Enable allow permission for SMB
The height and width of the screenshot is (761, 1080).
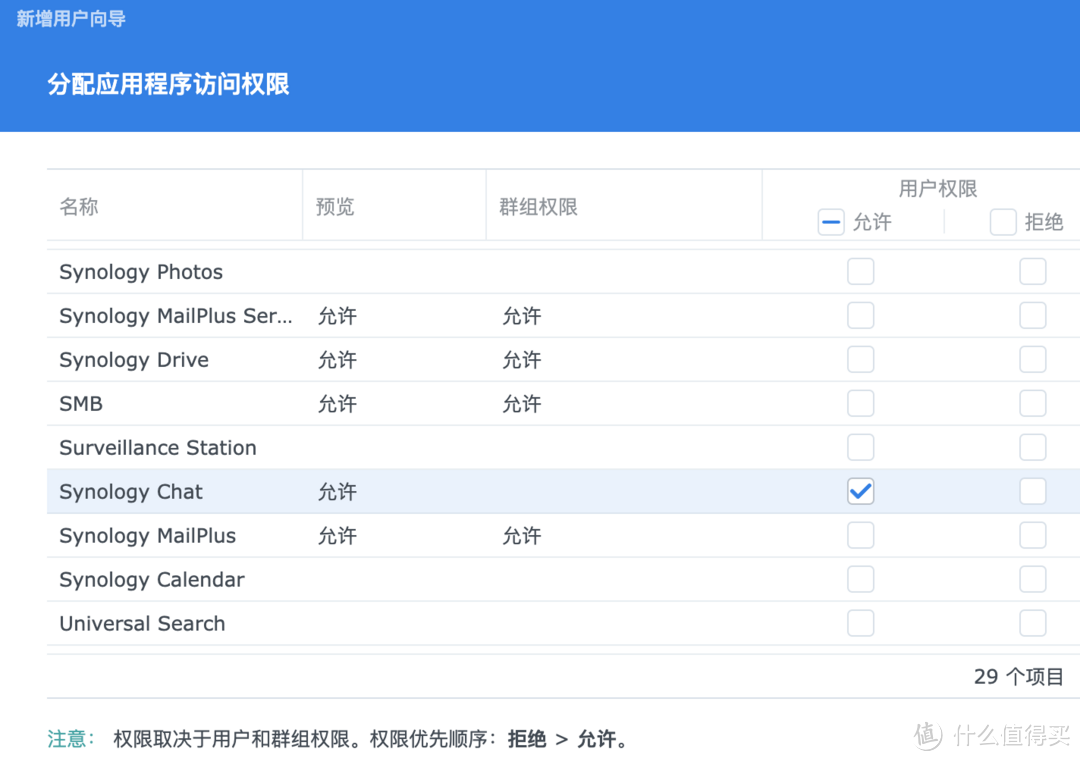(860, 403)
